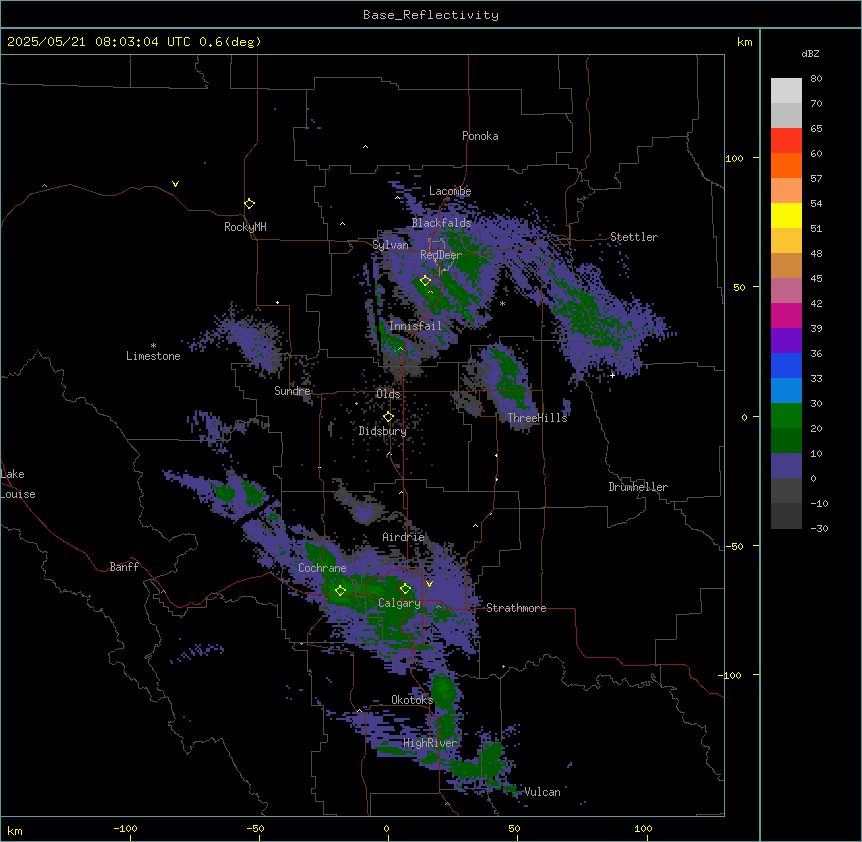Image resolution: width=862 pixels, height=842 pixels.
Task: Select the HighRiver label
Action: tap(430, 743)
